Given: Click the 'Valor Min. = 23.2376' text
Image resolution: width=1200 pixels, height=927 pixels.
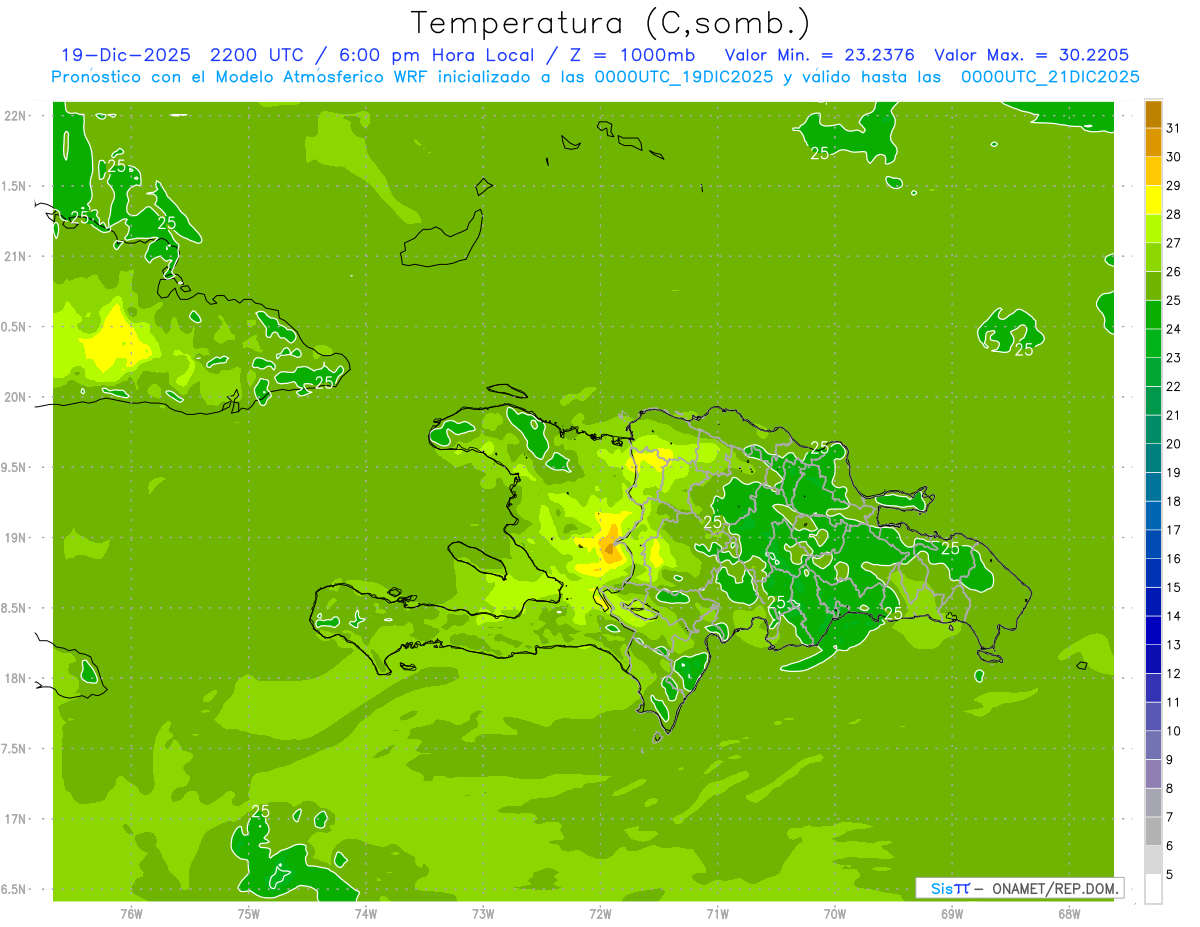Looking at the screenshot, I should (819, 55).
